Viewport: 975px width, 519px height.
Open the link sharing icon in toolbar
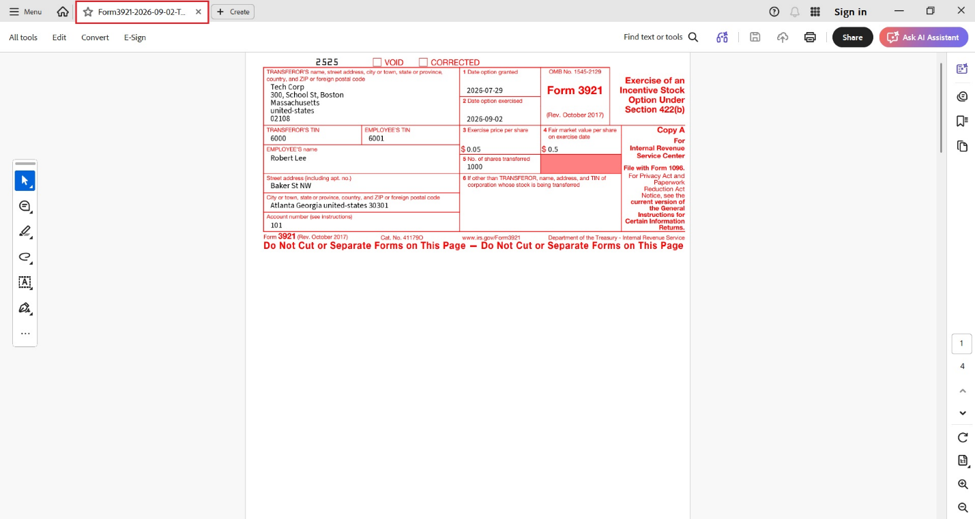point(722,37)
